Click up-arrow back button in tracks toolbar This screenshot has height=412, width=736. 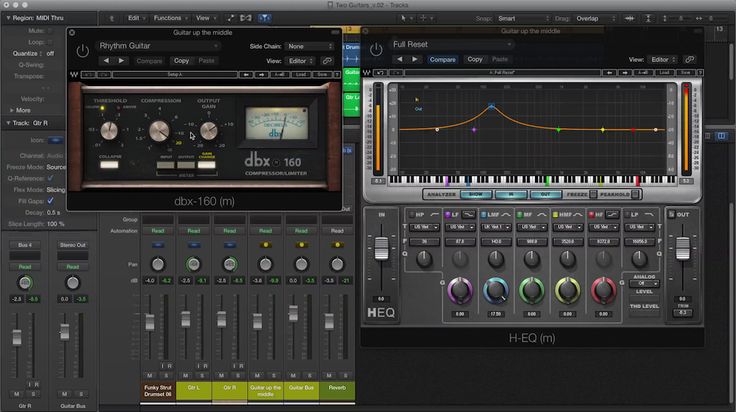(111, 18)
